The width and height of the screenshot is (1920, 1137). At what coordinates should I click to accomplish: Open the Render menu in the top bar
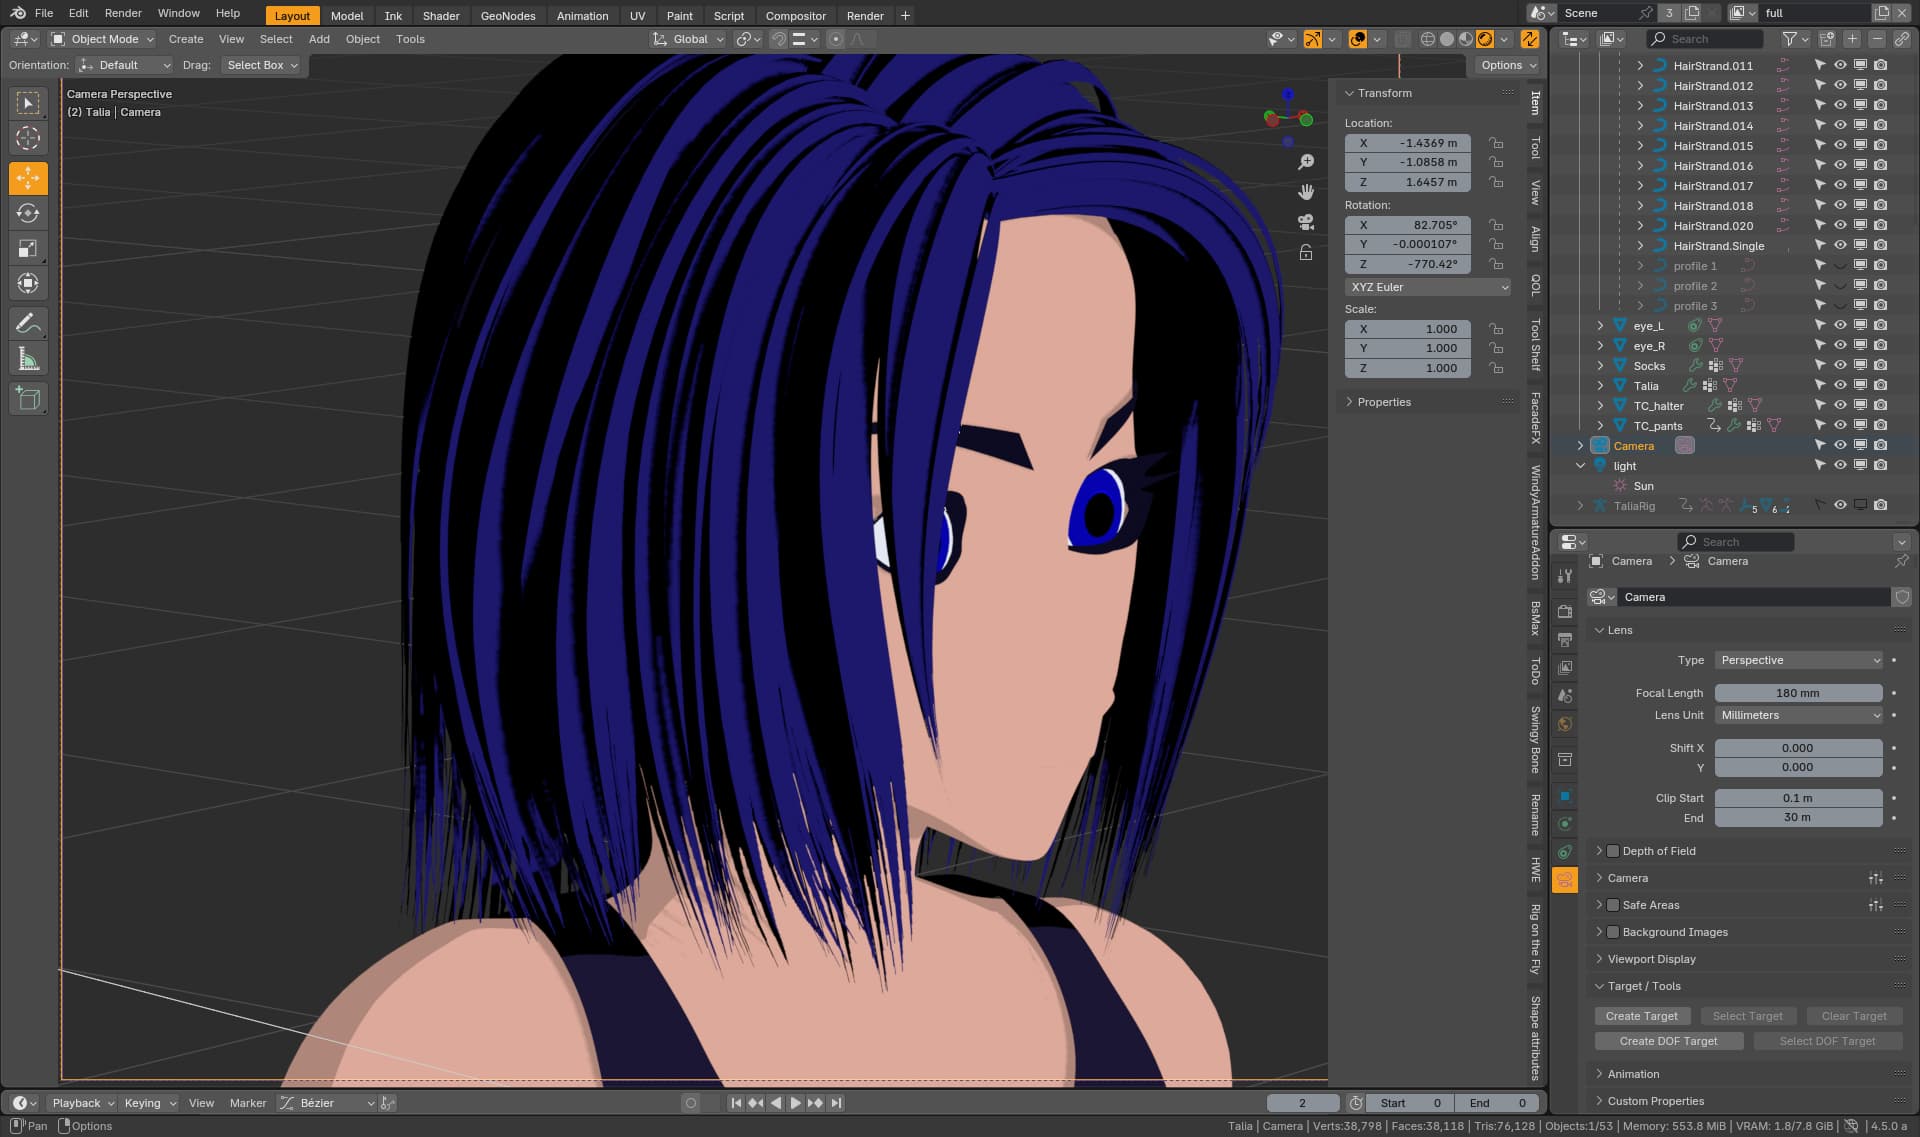click(x=123, y=13)
